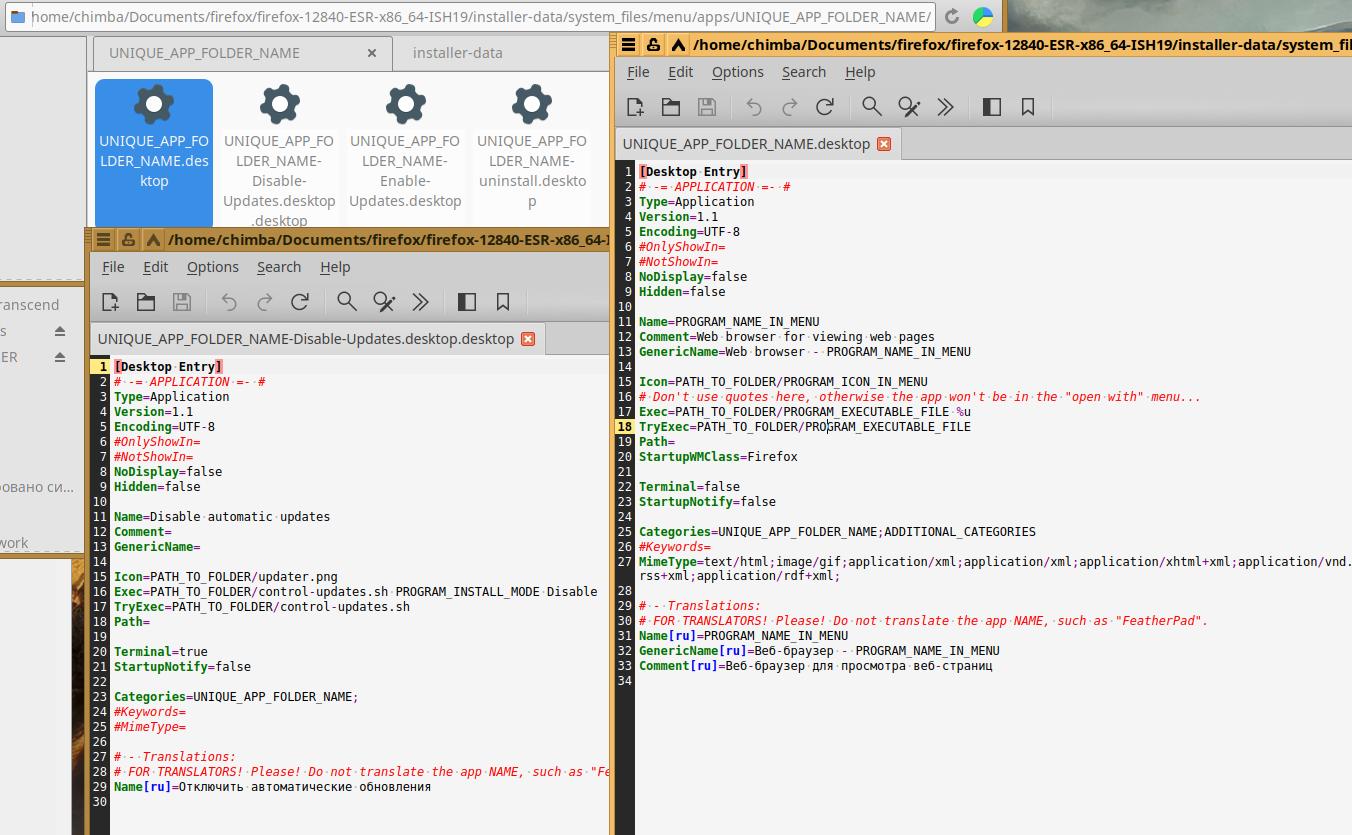Viewport: 1352px width, 835px height.
Task: Click Open file icon in right editor toolbar
Action: tap(671, 107)
